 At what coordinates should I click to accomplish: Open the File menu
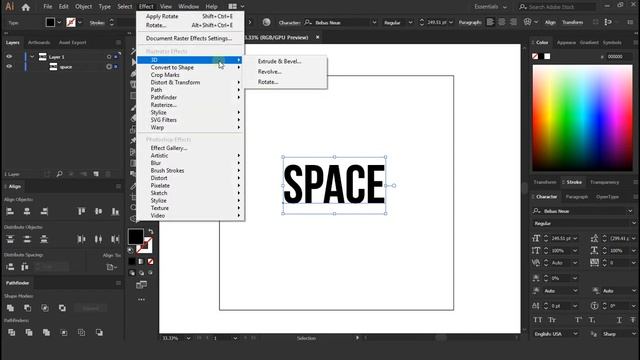click(x=48, y=7)
